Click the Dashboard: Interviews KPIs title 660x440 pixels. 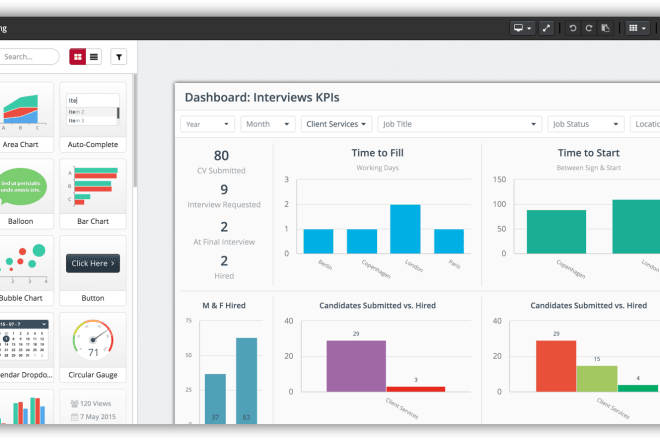[262, 97]
